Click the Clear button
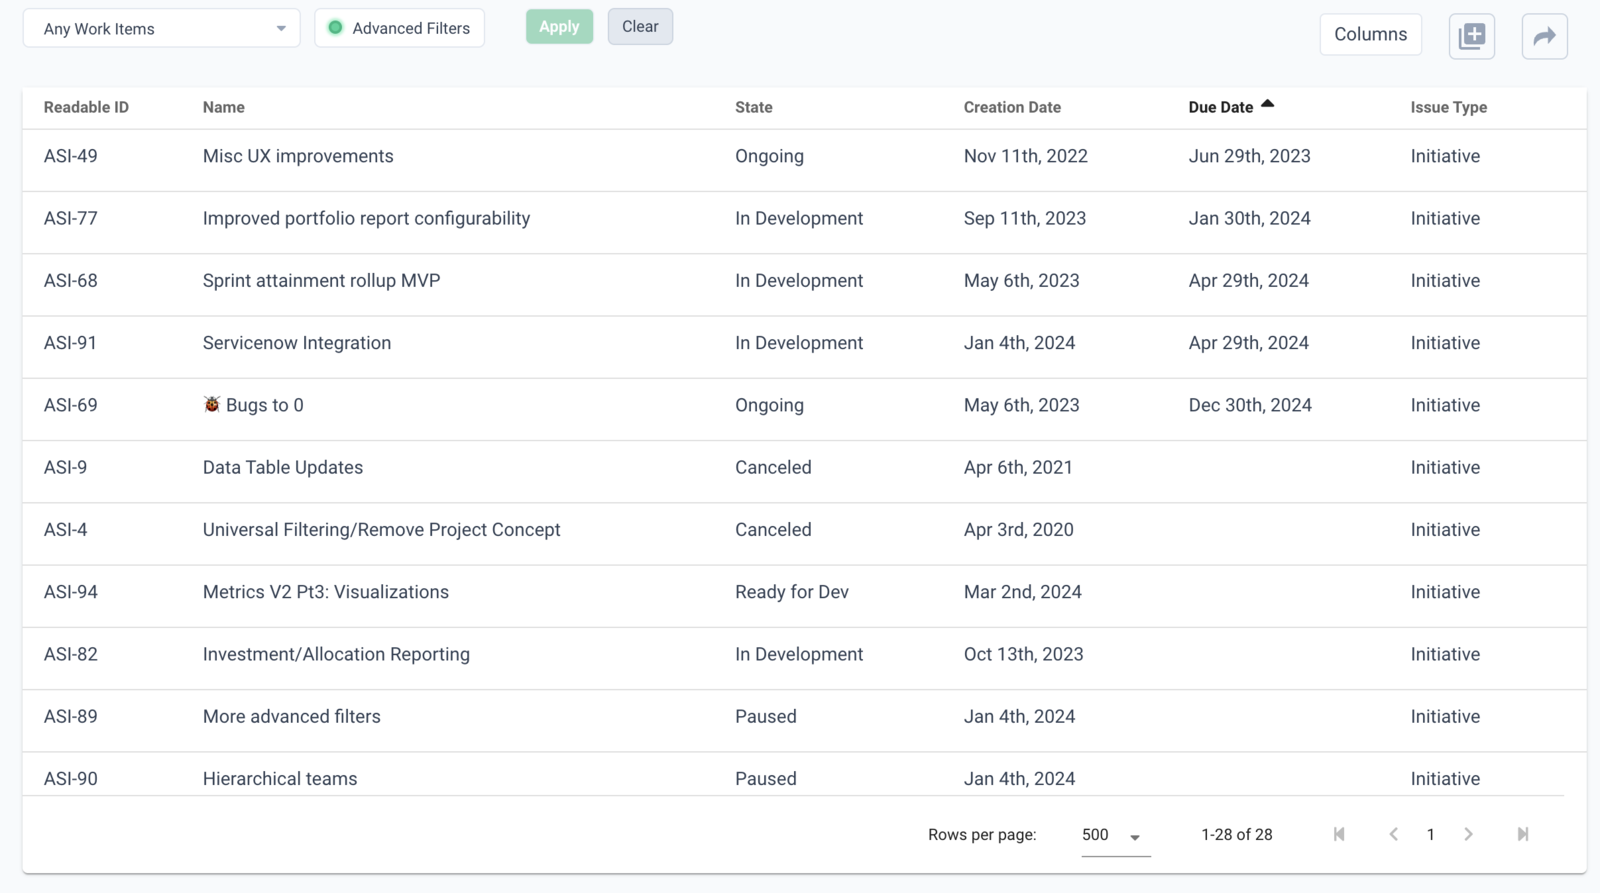The height and width of the screenshot is (893, 1600). (640, 27)
